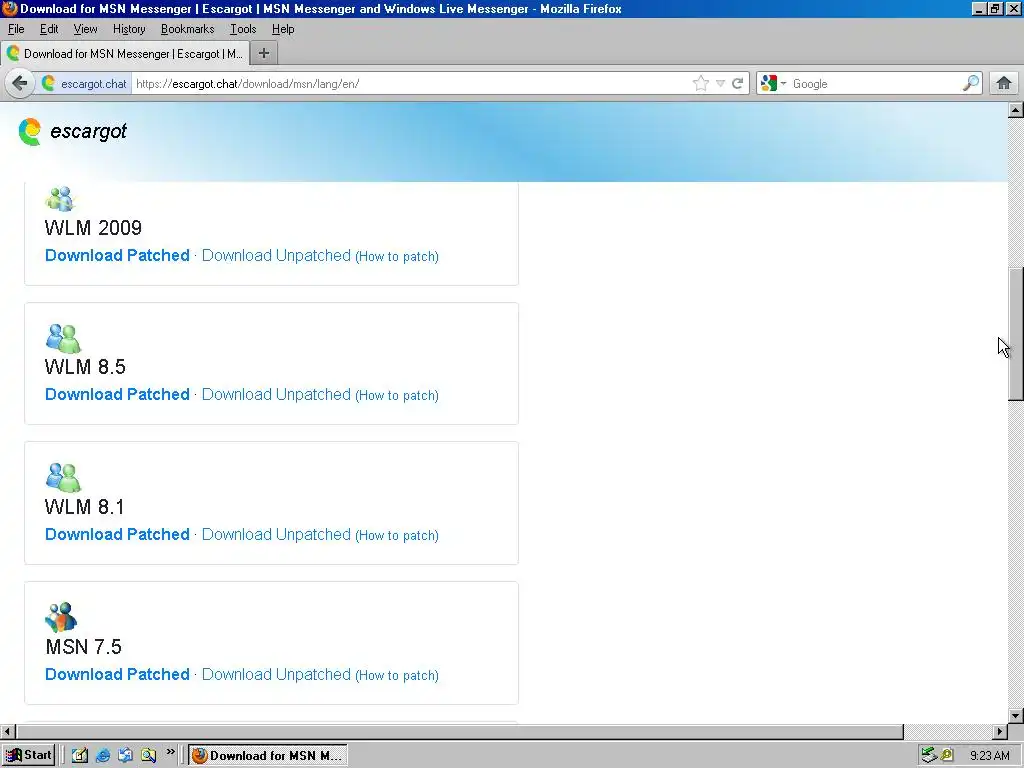
Task: Open How to patch for WLM 2009
Action: click(x=397, y=257)
